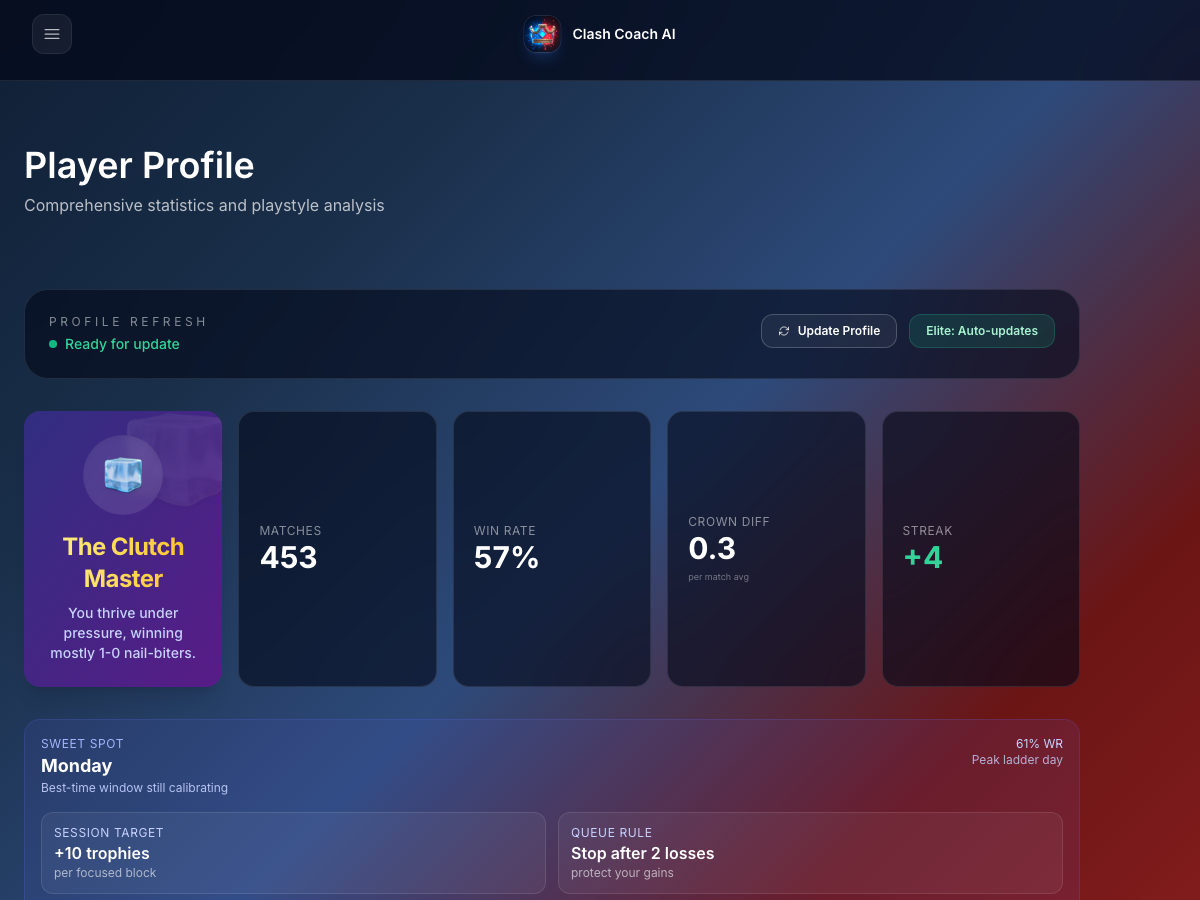1200x900 pixels.
Task: Select the Win Rate 57% card
Action: [x=551, y=548]
